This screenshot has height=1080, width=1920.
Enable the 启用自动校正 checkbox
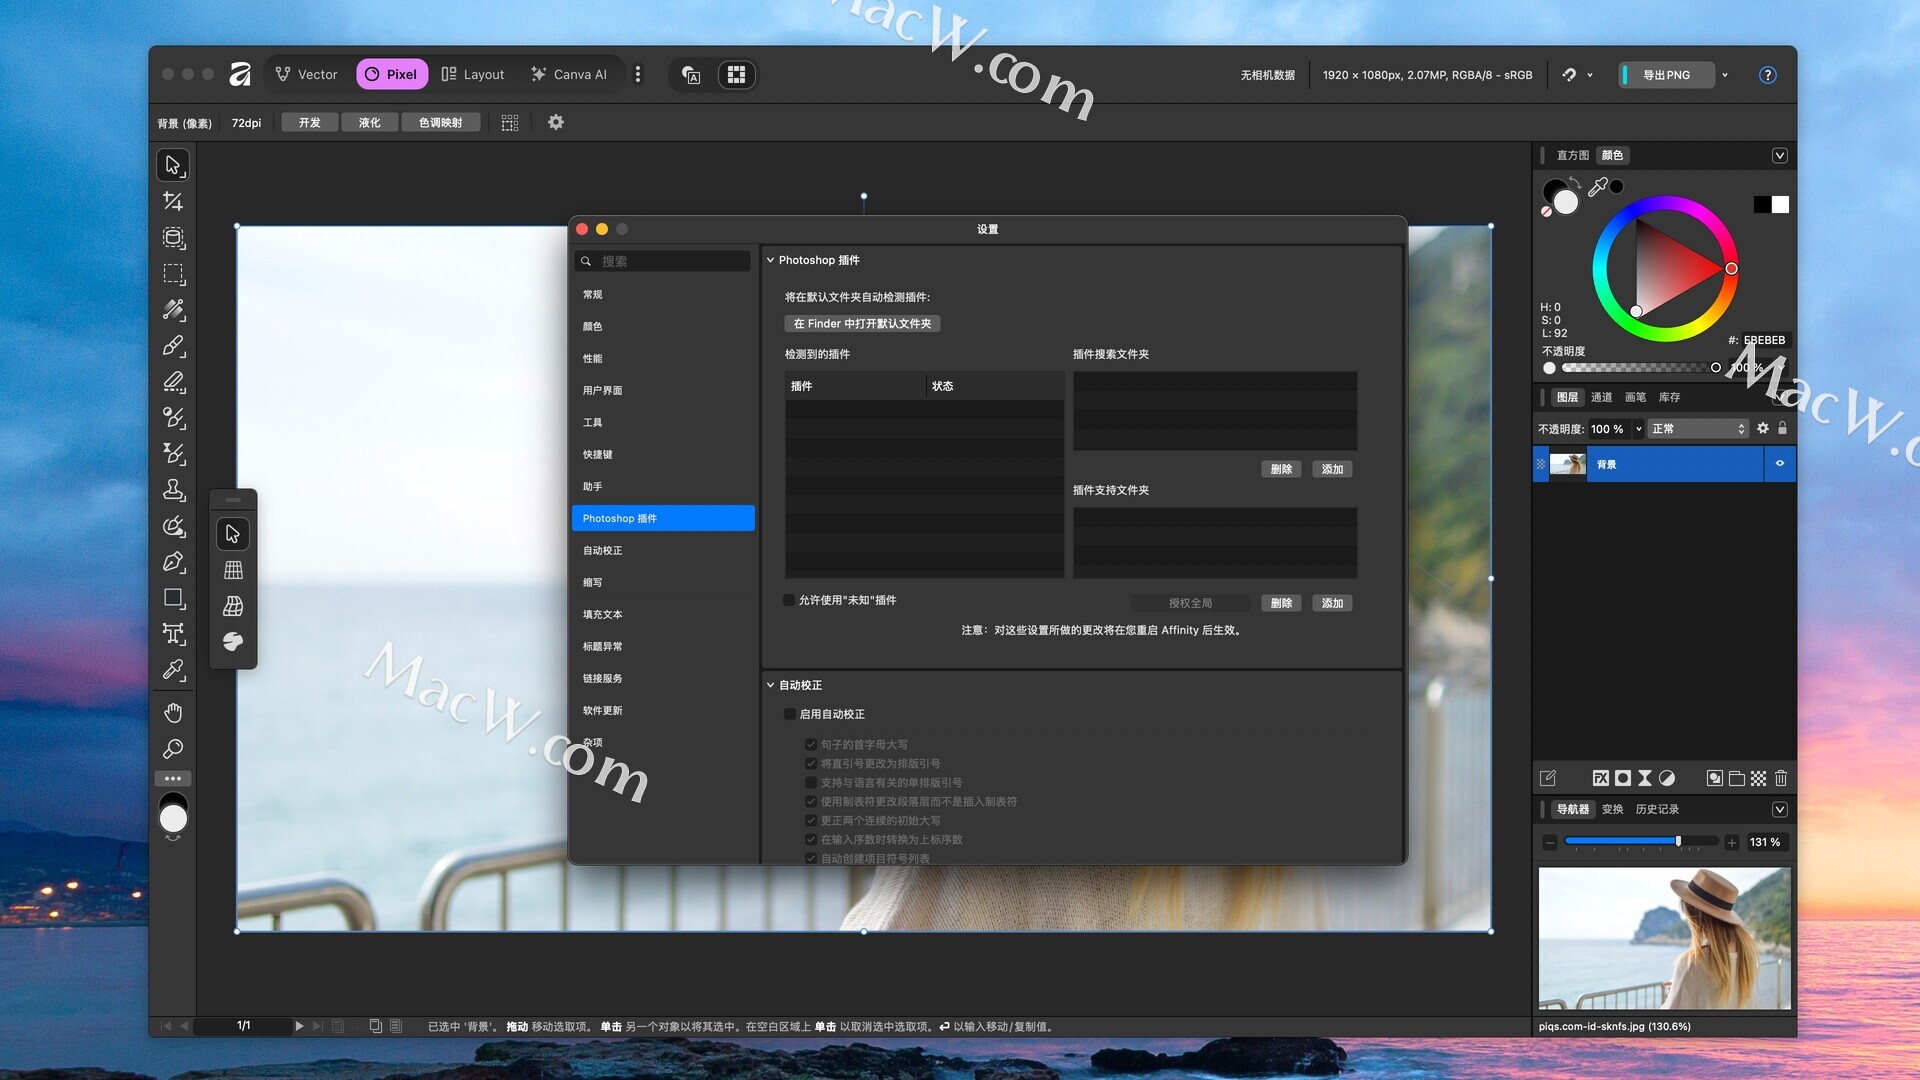(x=789, y=714)
